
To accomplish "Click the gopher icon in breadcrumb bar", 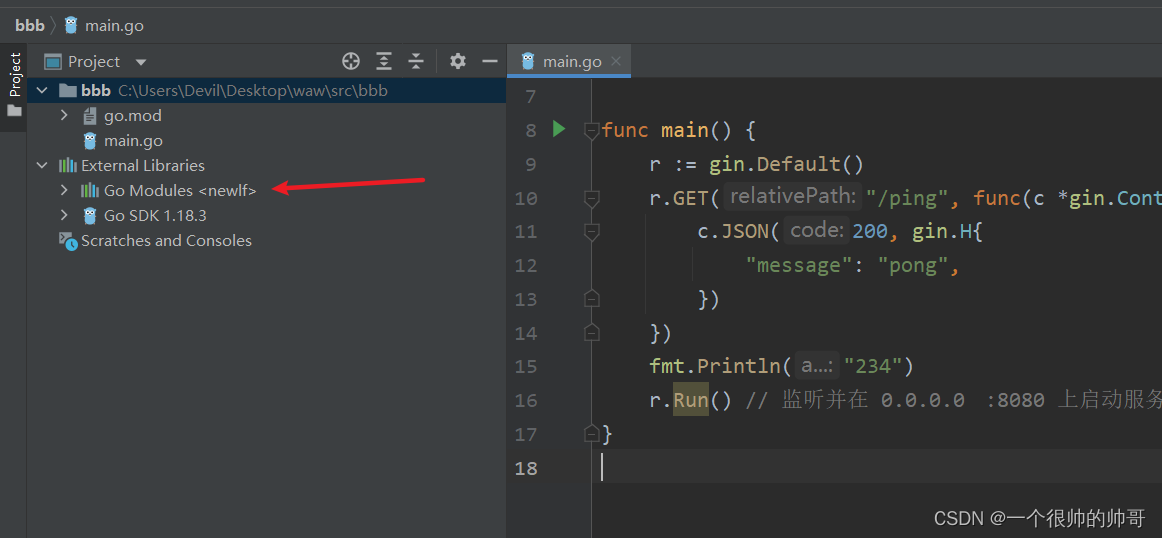I will point(71,25).
